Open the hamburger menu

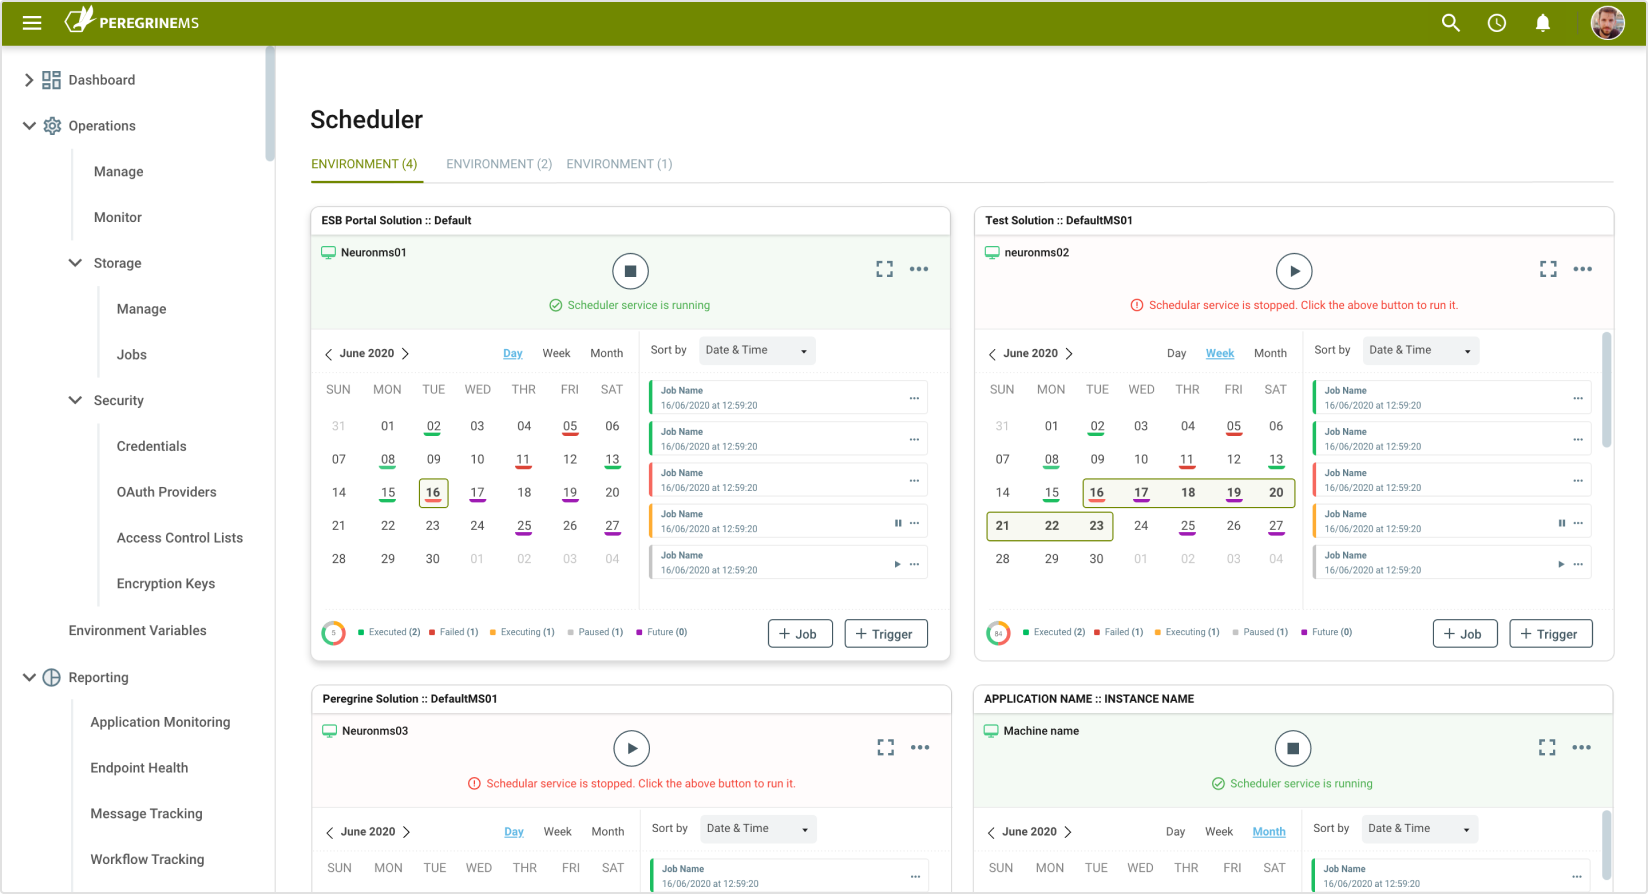32,23
